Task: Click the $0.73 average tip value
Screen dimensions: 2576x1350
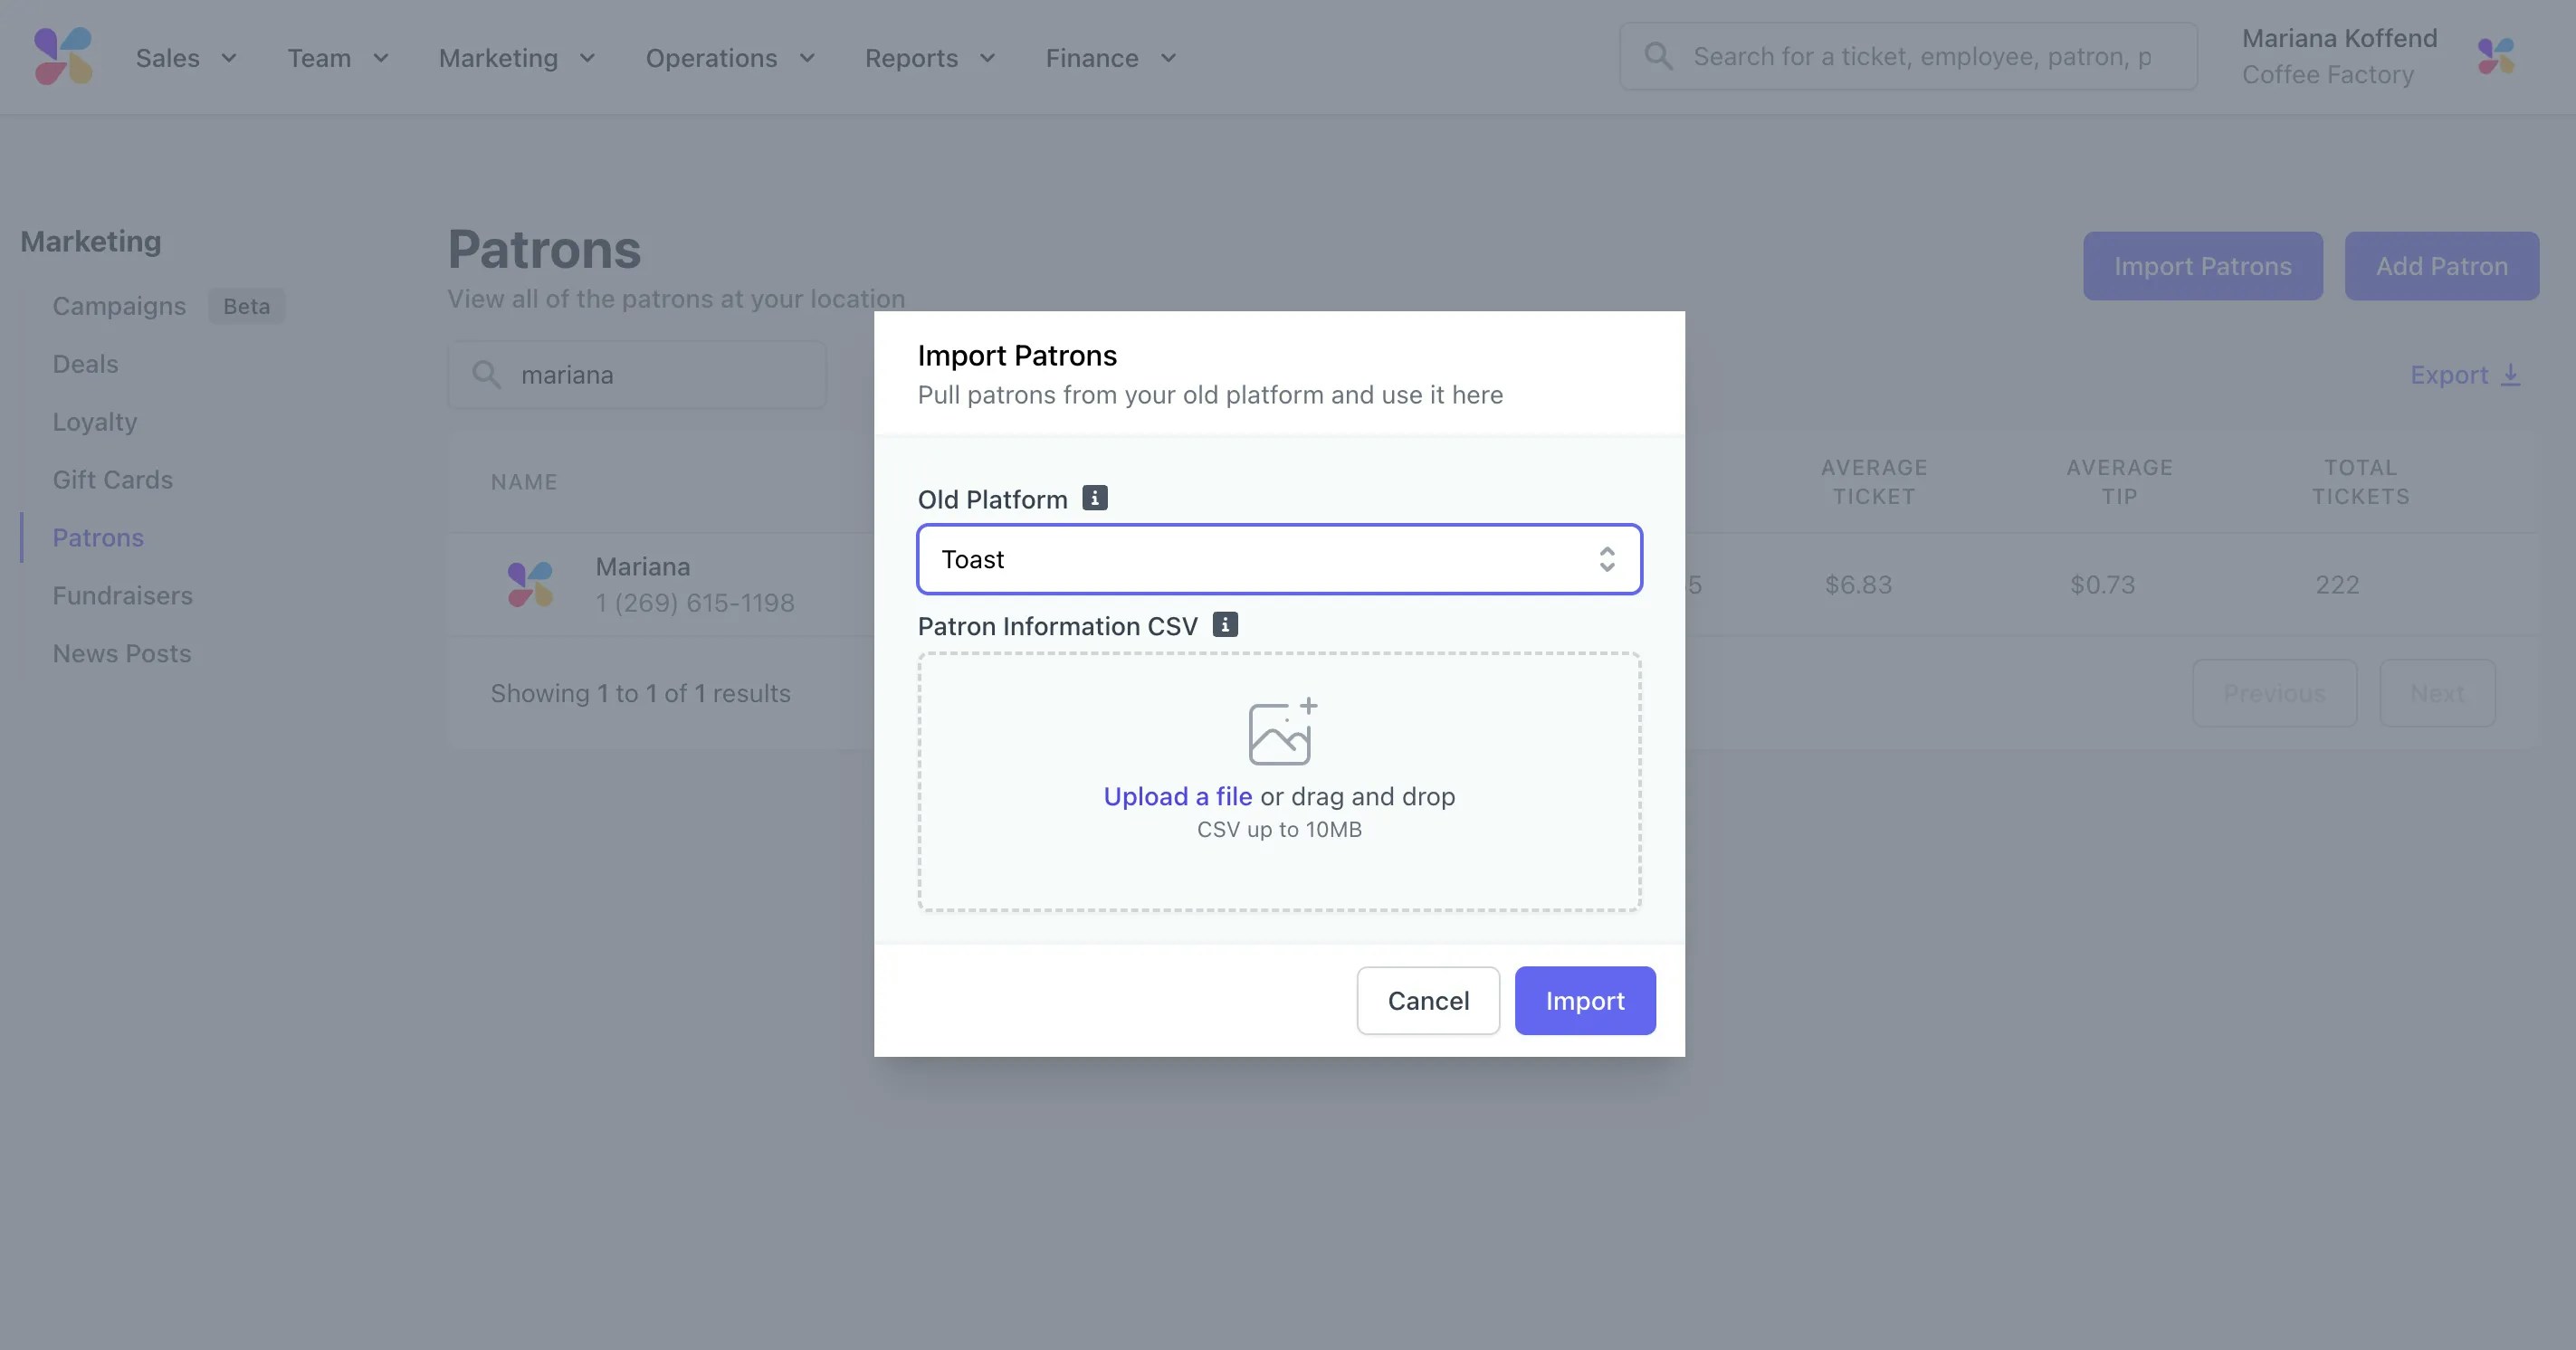Action: pos(2102,585)
